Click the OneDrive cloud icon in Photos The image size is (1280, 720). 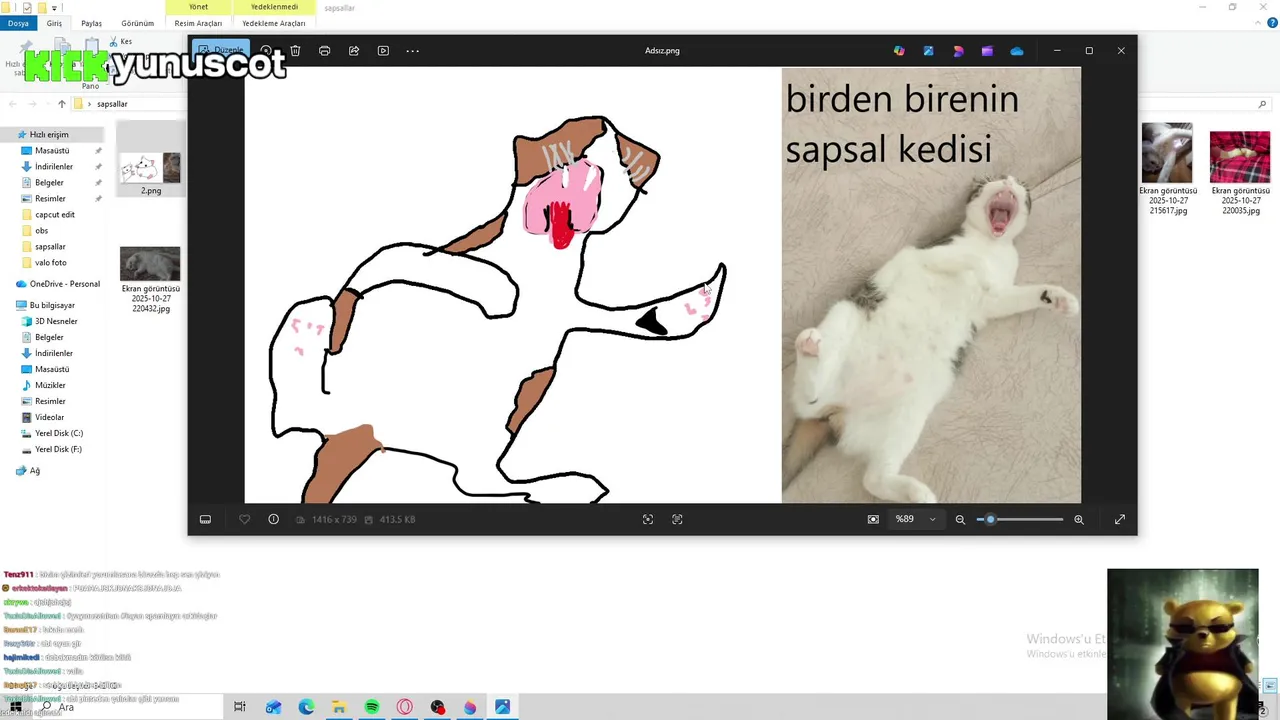point(1017,51)
